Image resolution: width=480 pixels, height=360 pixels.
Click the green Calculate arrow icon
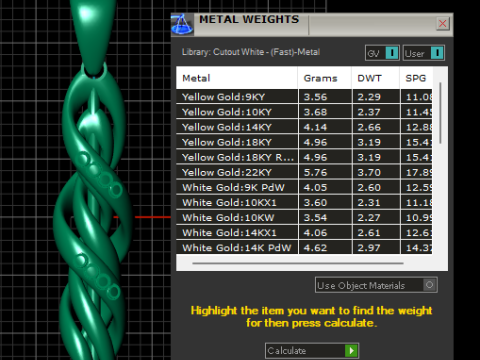click(351, 351)
